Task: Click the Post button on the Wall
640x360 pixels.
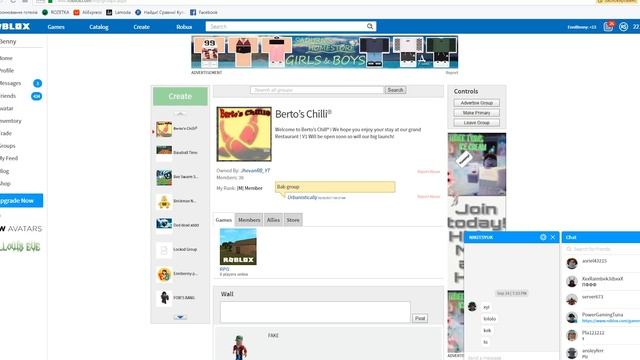Action: [420, 318]
